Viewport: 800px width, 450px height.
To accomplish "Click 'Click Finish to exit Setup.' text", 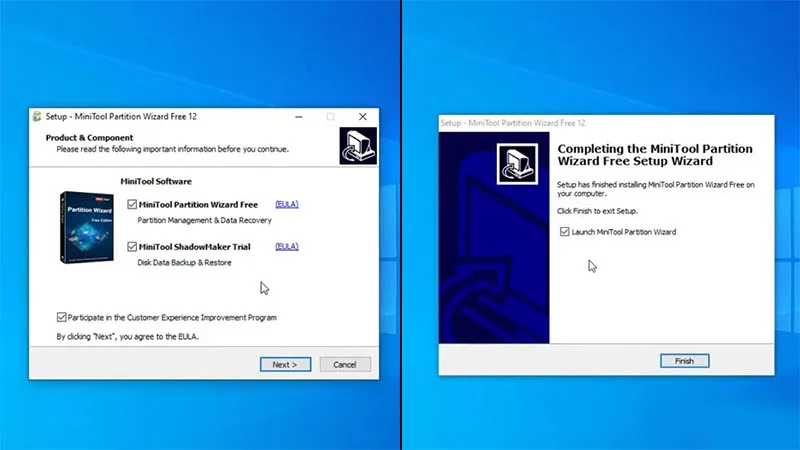I will click(597, 211).
